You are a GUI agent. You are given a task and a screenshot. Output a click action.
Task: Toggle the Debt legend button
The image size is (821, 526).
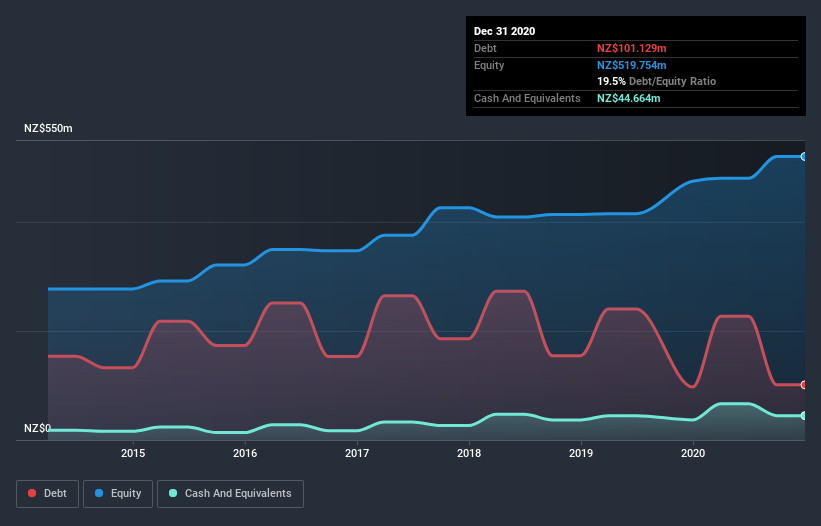(x=47, y=494)
